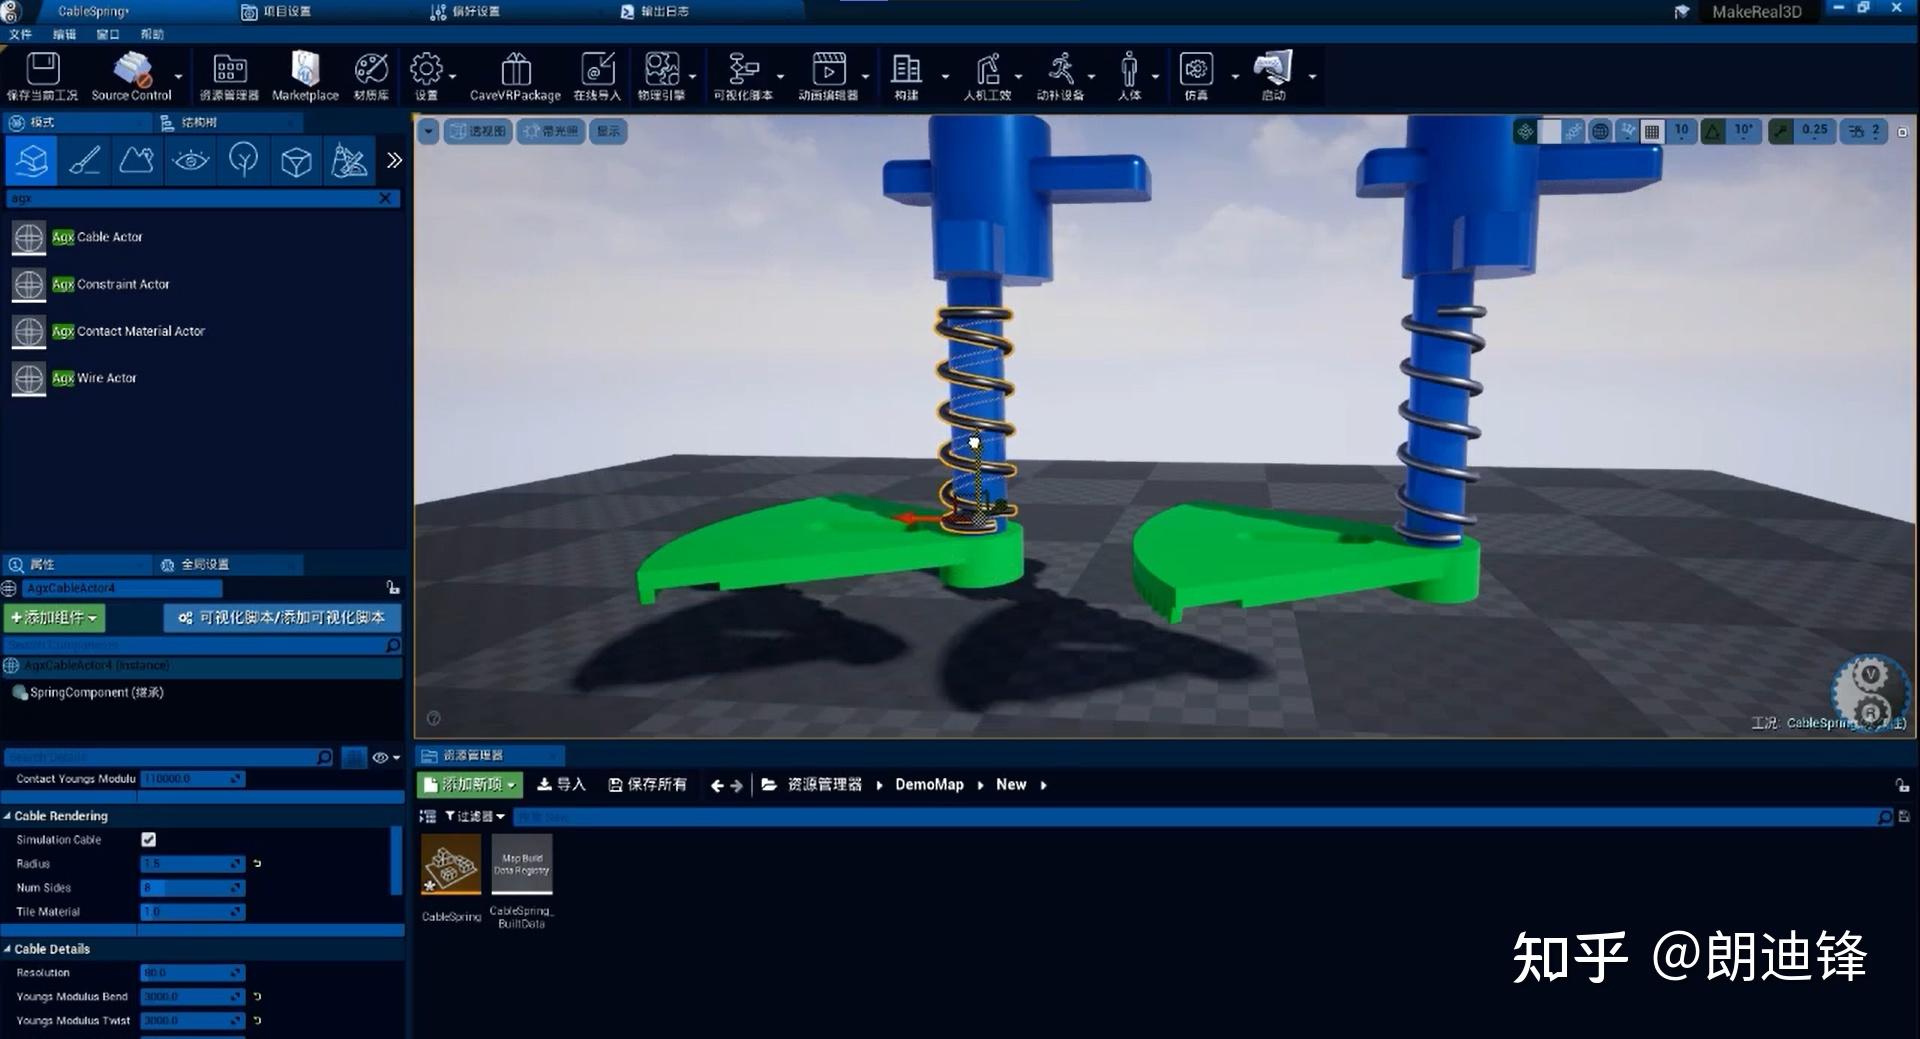1920x1039 pixels.
Task: Click the Radius value slider field
Action: 190,863
